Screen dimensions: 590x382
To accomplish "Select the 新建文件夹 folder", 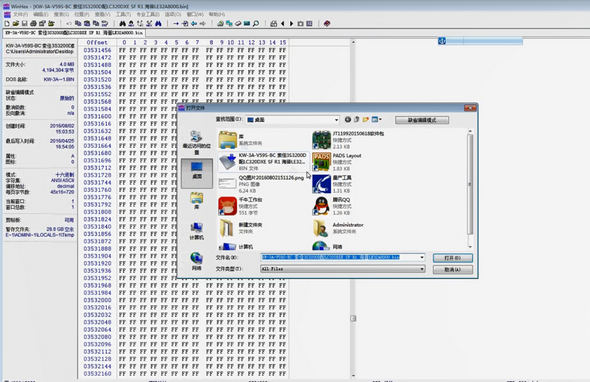I will [x=241, y=228].
